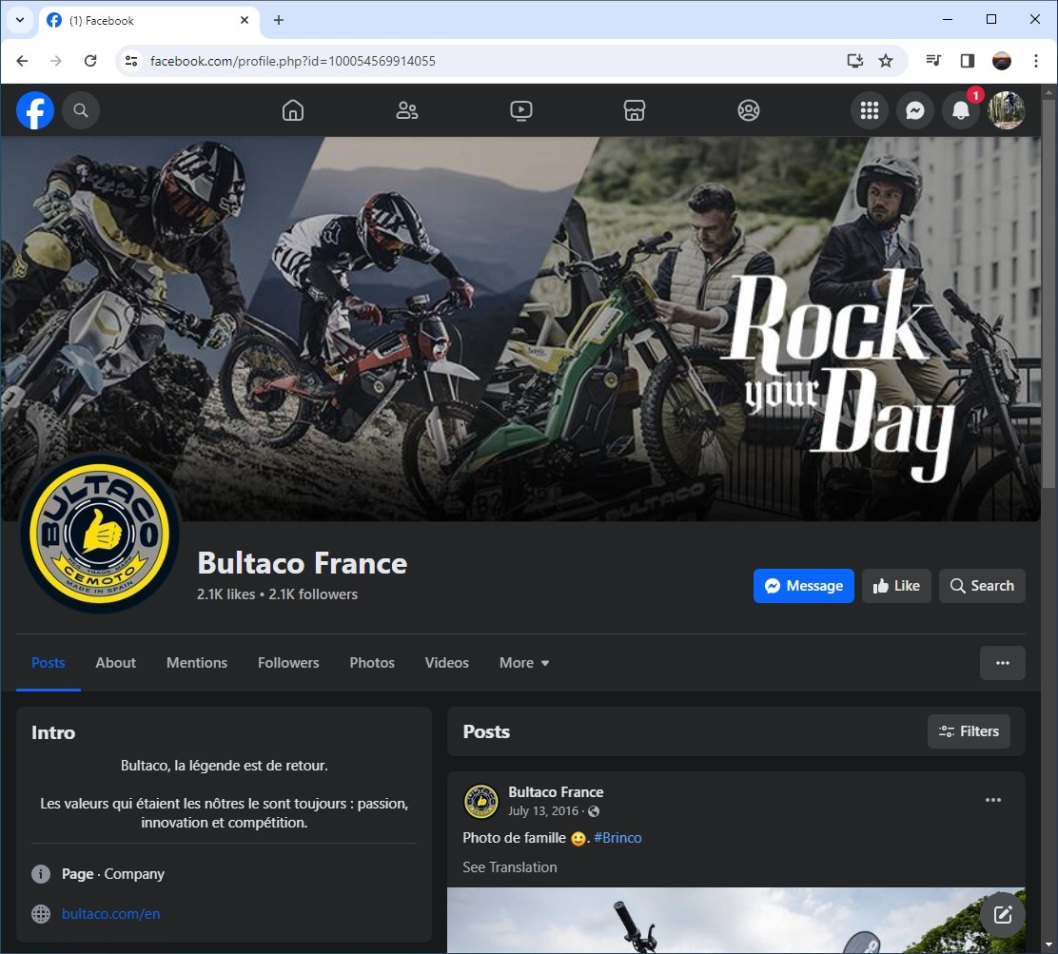
Task: Open the bultaco.com/en link
Action: [110, 913]
